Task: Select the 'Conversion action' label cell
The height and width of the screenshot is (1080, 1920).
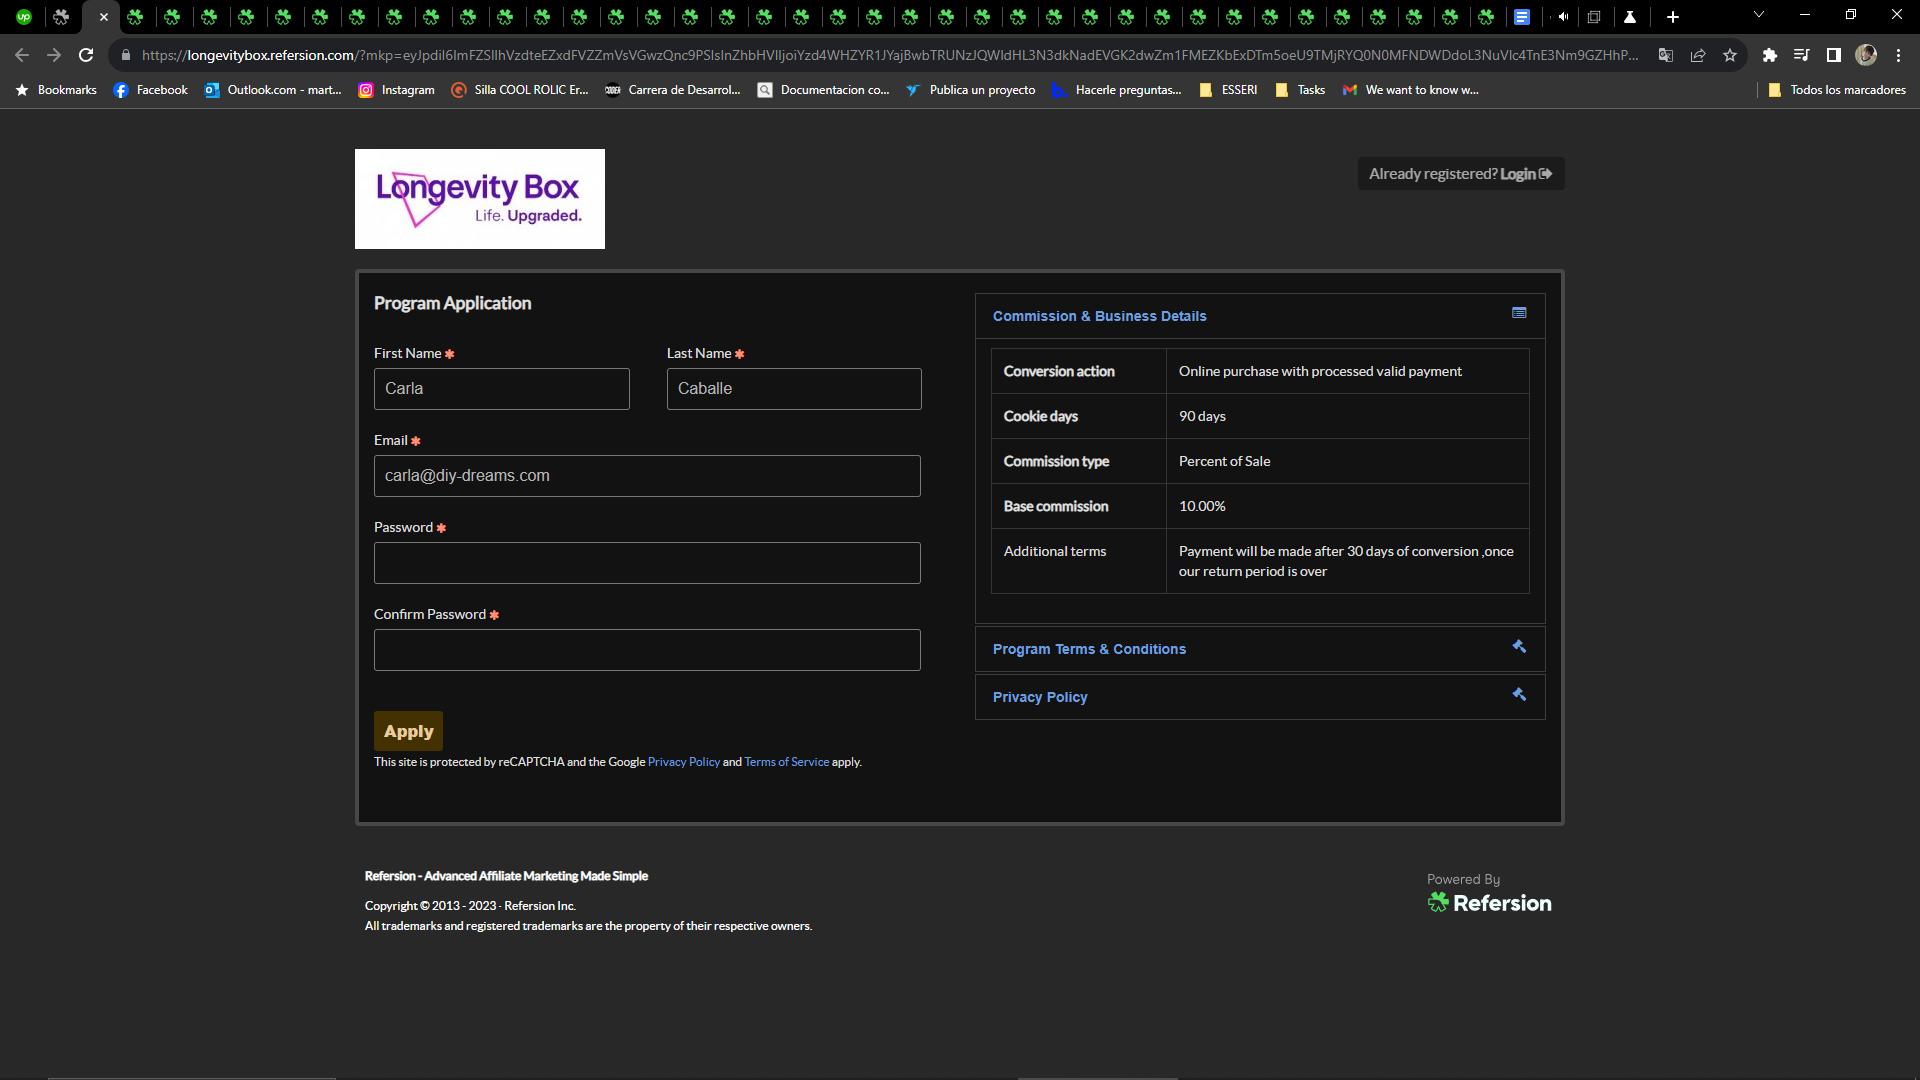Action: 1078,371
